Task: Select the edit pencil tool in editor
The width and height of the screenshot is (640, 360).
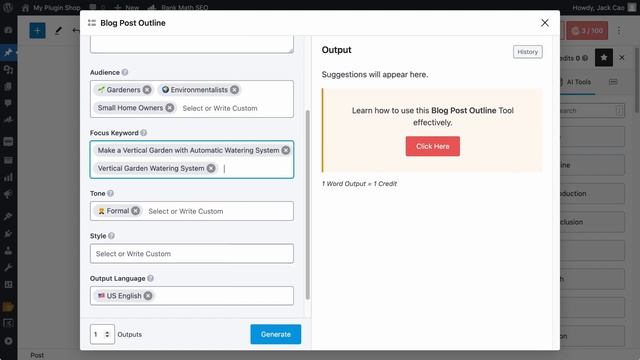Action: pos(58,31)
